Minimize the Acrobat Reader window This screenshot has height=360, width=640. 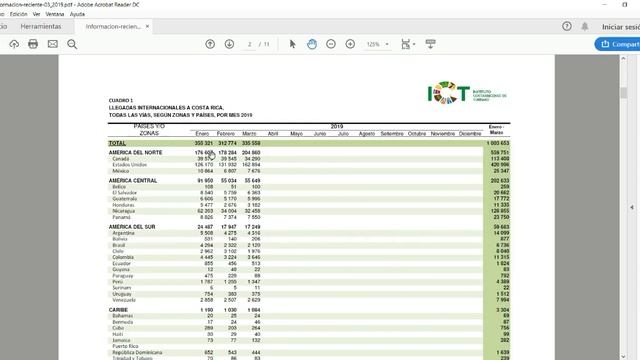pos(604,4)
